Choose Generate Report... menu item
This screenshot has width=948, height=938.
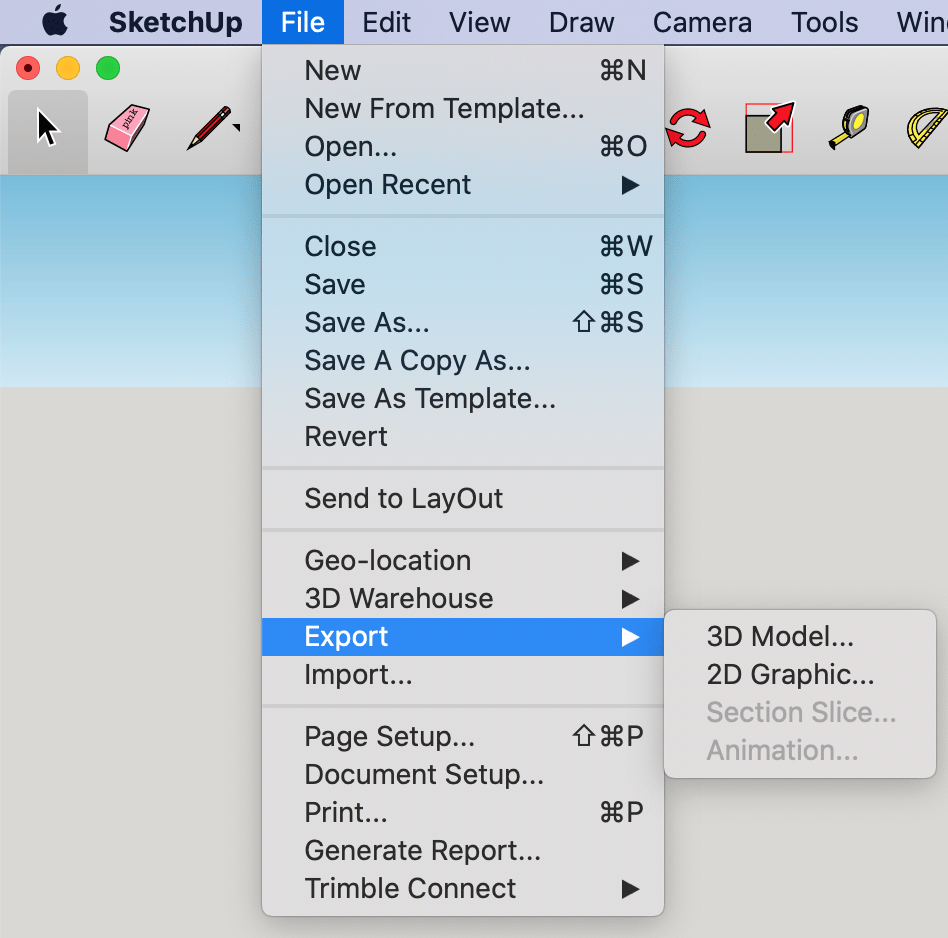click(x=463, y=851)
